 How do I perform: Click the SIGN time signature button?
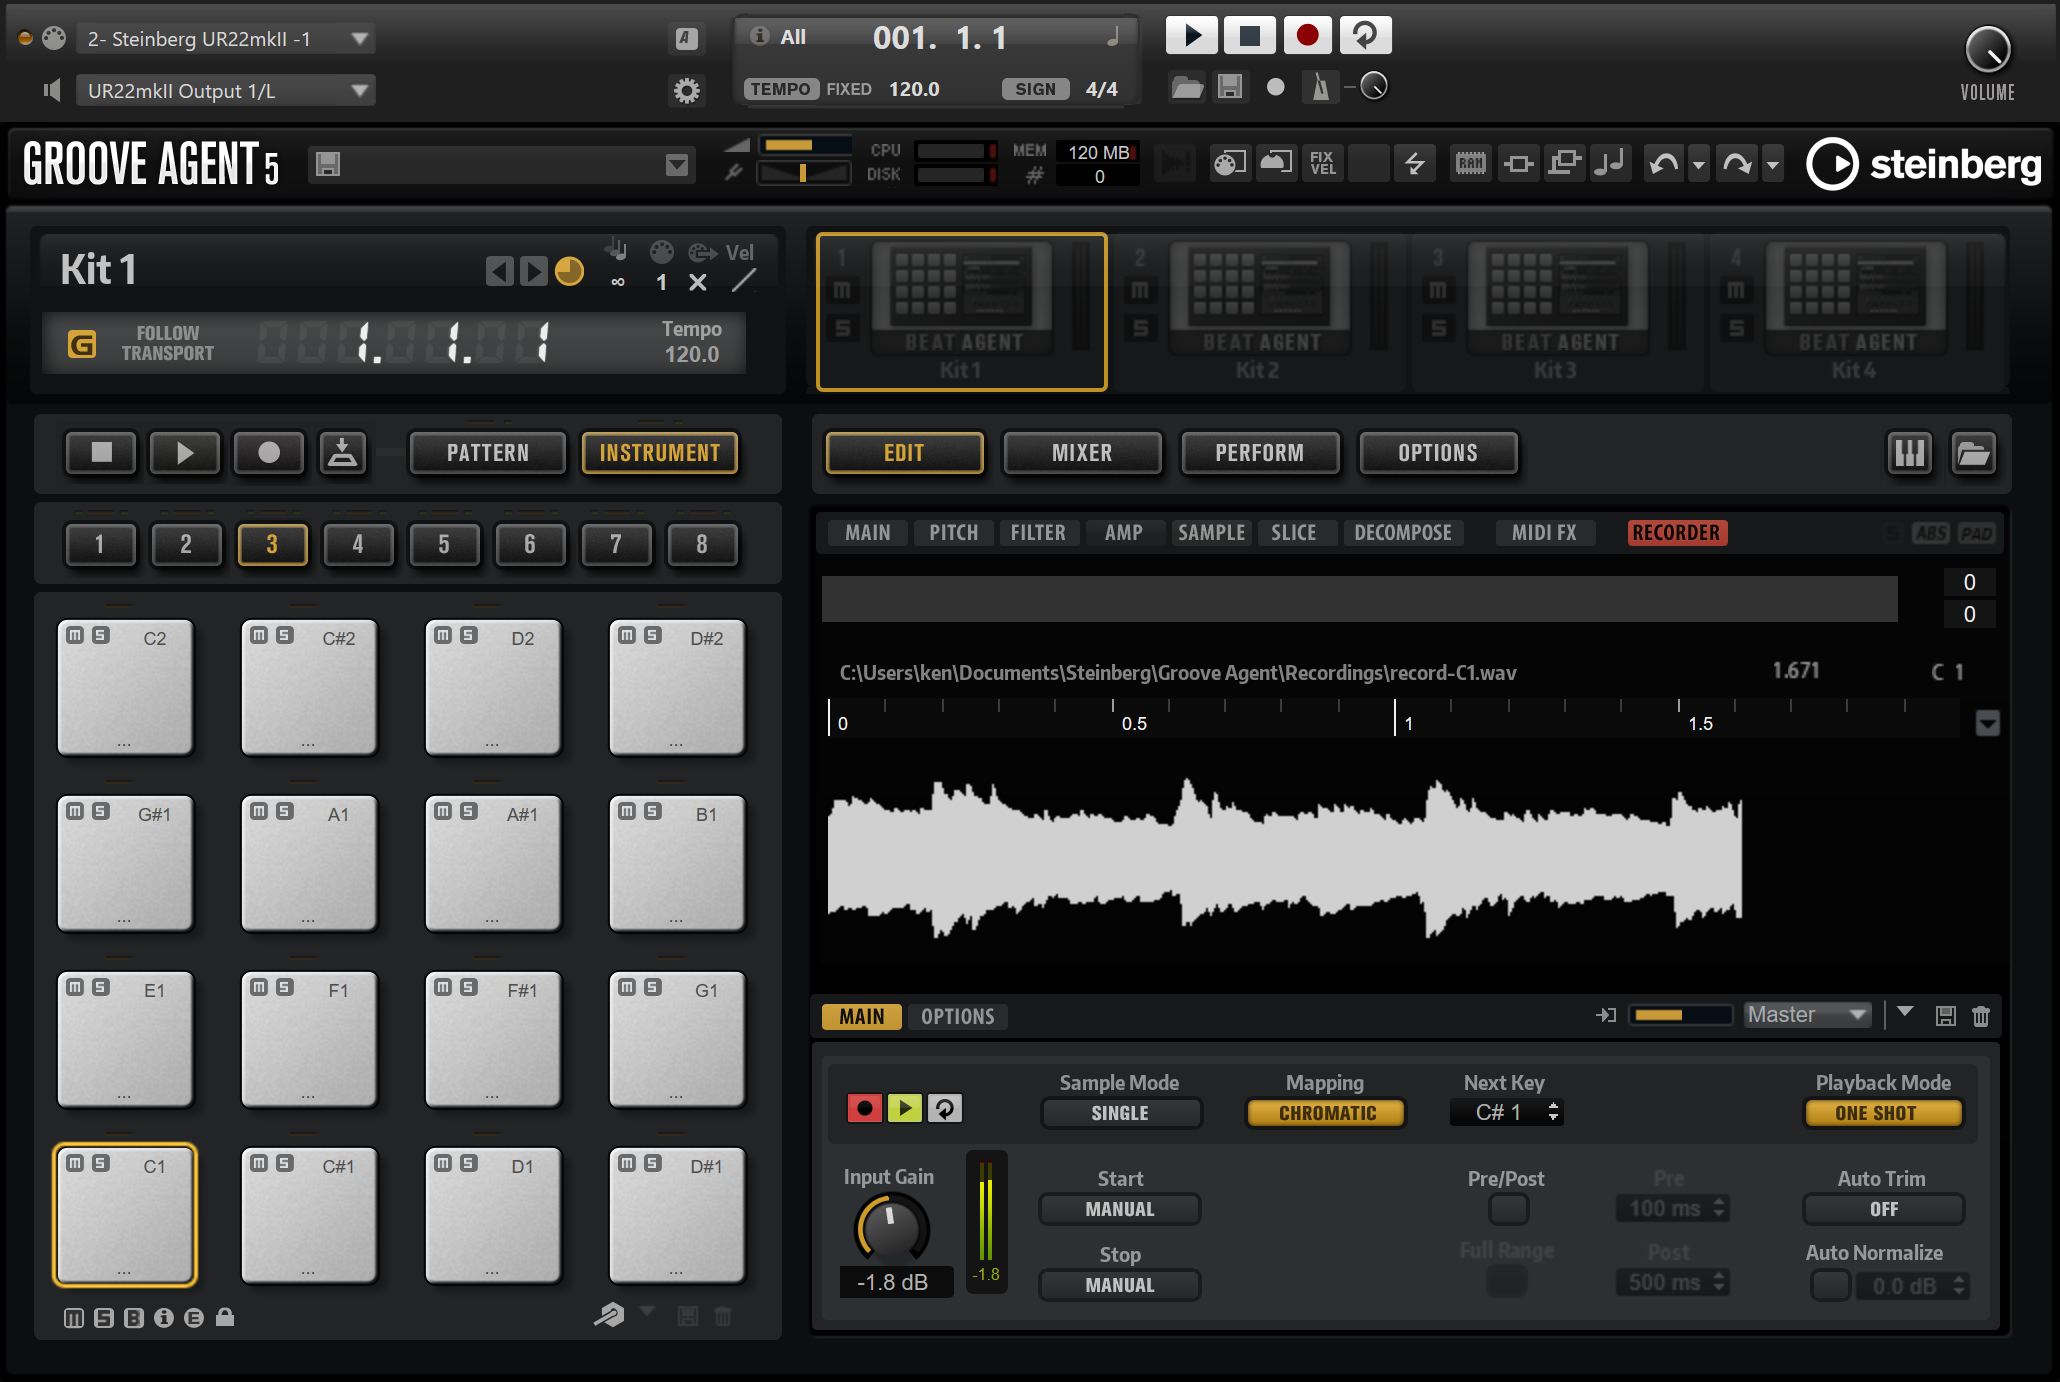[1035, 89]
